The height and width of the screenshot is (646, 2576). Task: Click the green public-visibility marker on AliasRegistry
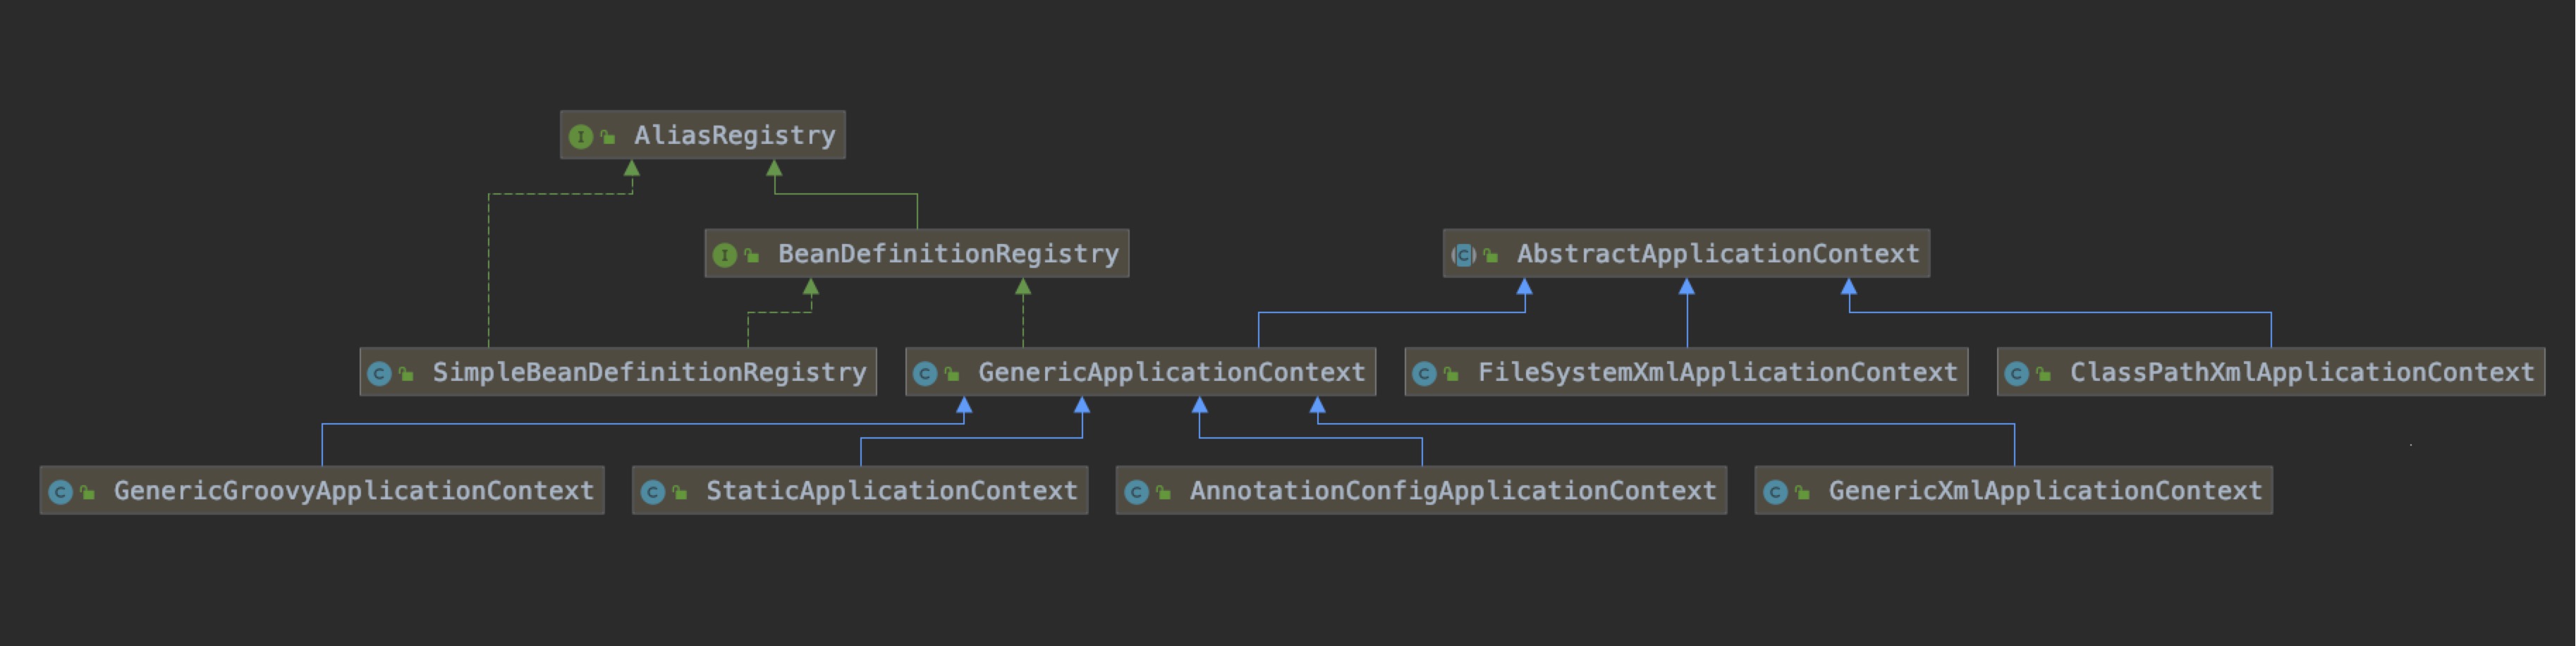pyautogui.click(x=607, y=137)
